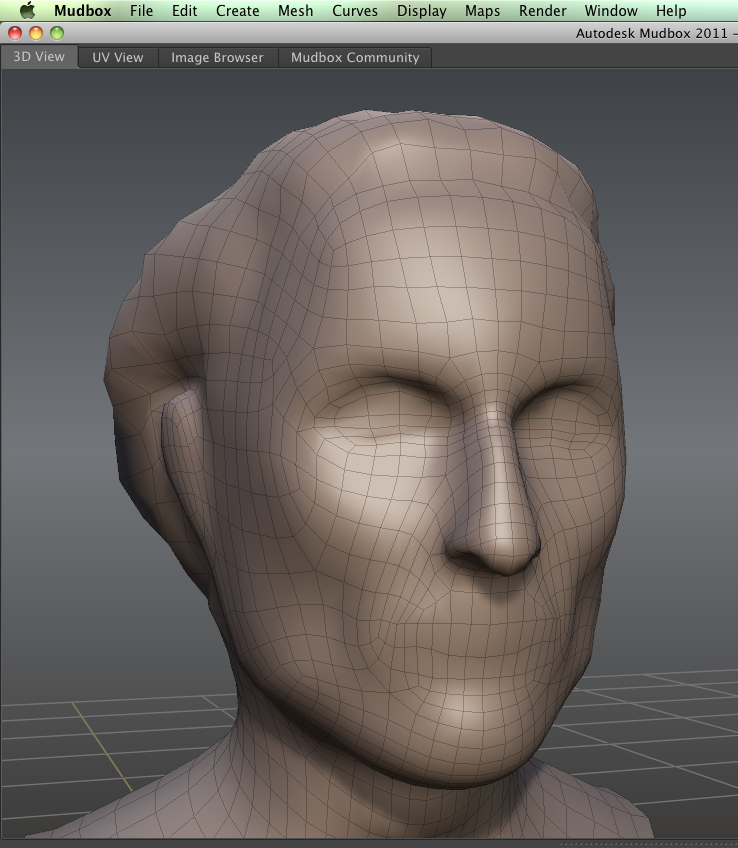The width and height of the screenshot is (738, 848).
Task: Expand the Curves menu
Action: tap(355, 11)
